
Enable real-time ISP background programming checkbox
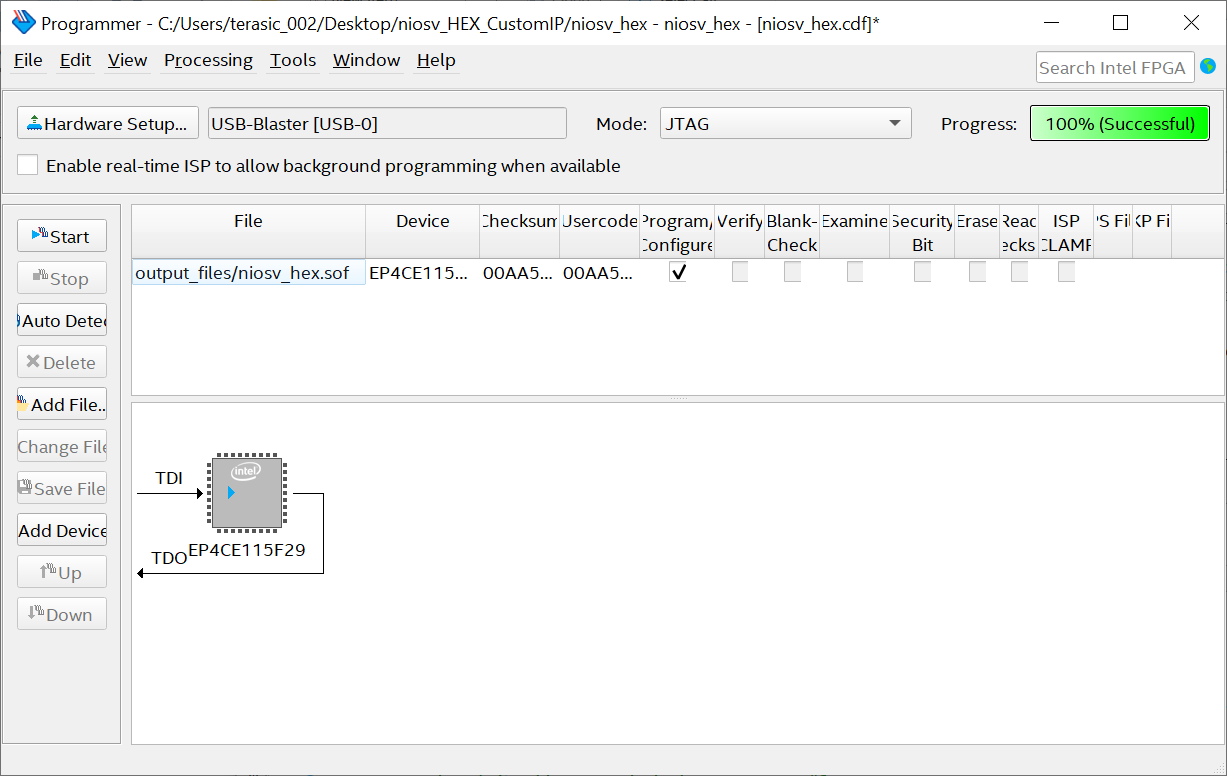28,166
